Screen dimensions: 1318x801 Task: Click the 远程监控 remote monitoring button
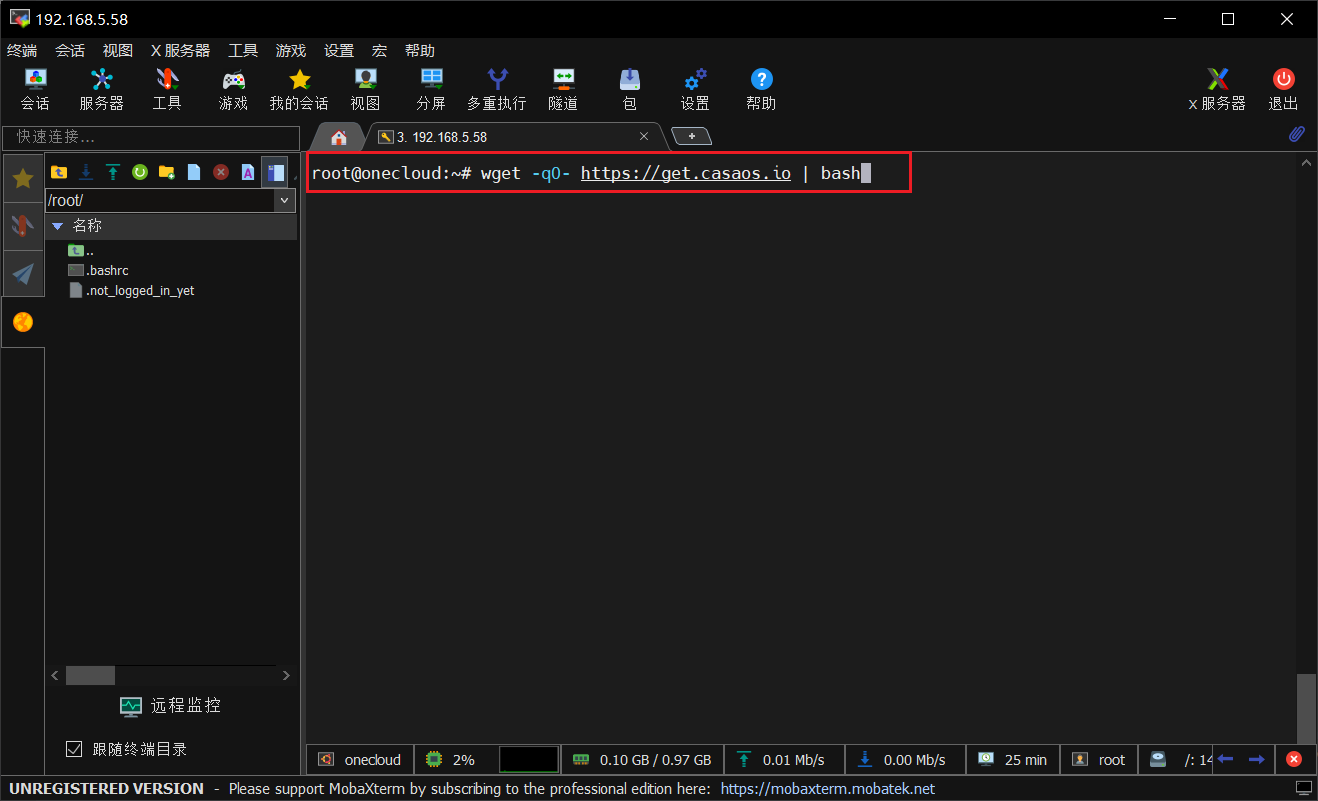coord(170,706)
